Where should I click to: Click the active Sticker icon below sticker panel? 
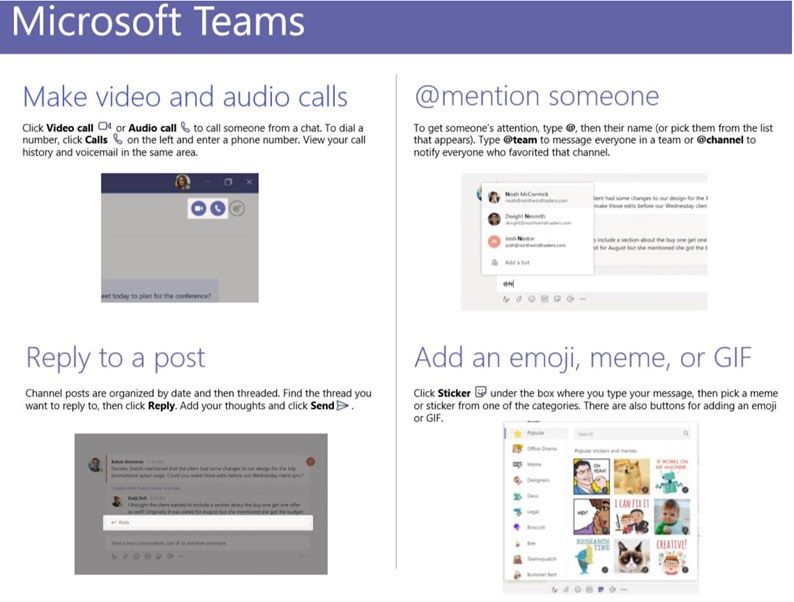601,589
